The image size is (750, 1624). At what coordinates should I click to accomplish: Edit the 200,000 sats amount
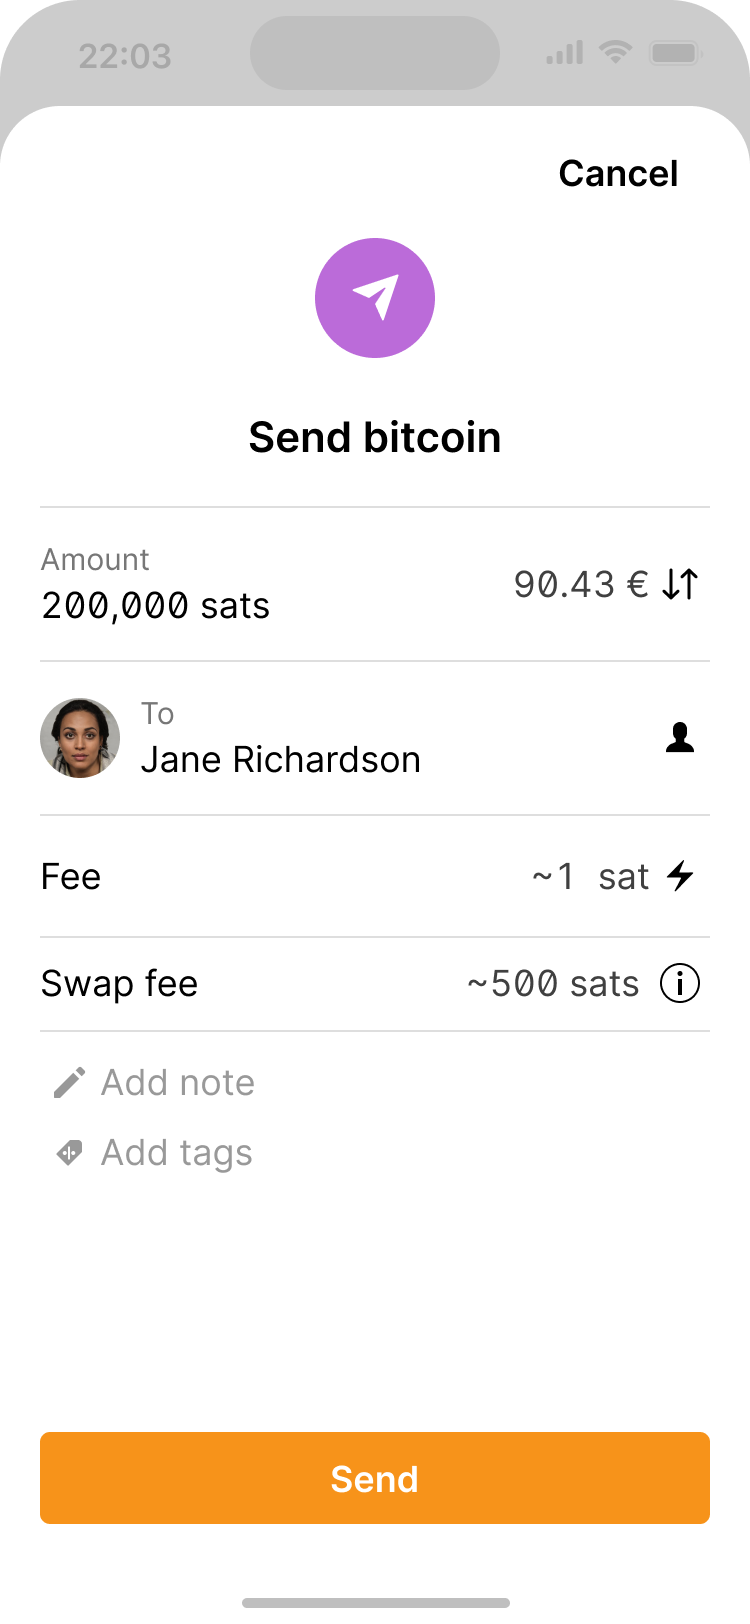[x=156, y=606]
